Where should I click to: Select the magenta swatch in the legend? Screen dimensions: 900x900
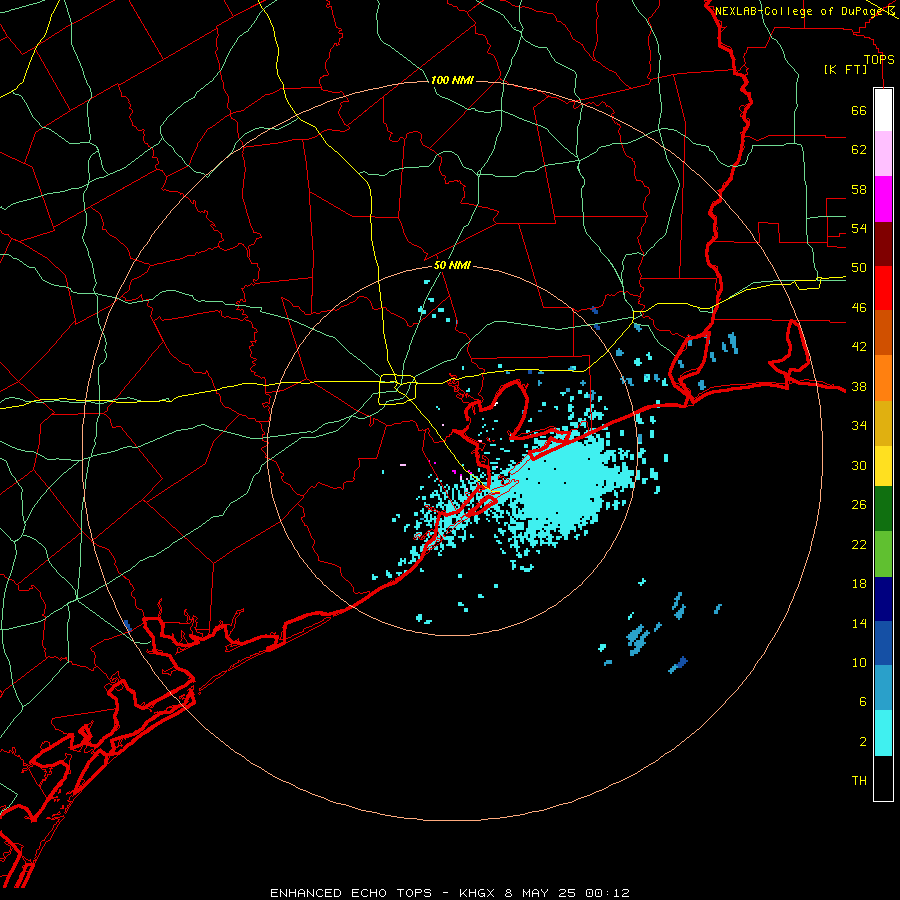coord(883,199)
